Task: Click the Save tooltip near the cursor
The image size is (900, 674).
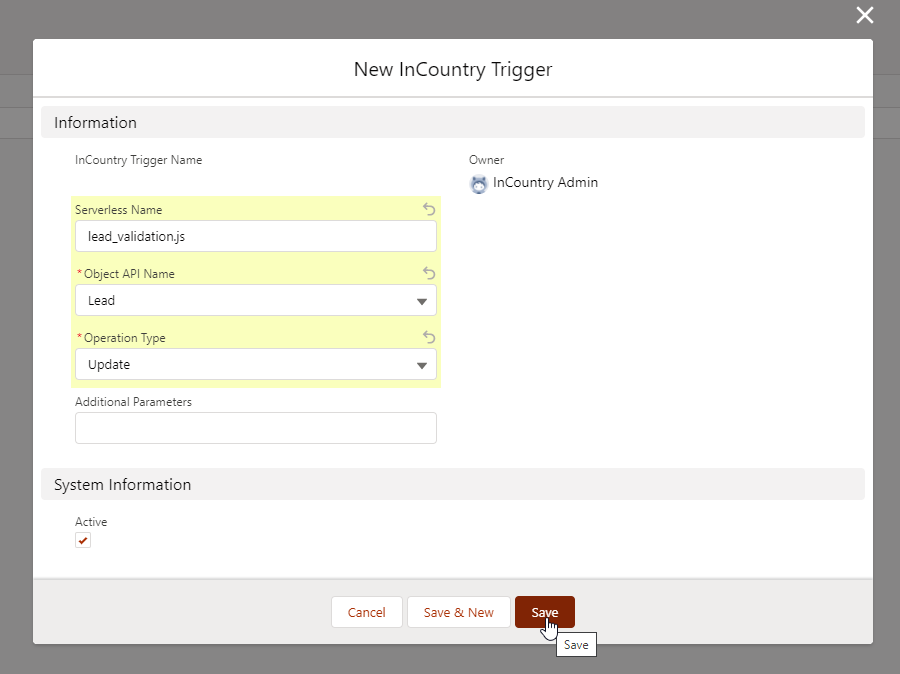Action: coord(576,644)
